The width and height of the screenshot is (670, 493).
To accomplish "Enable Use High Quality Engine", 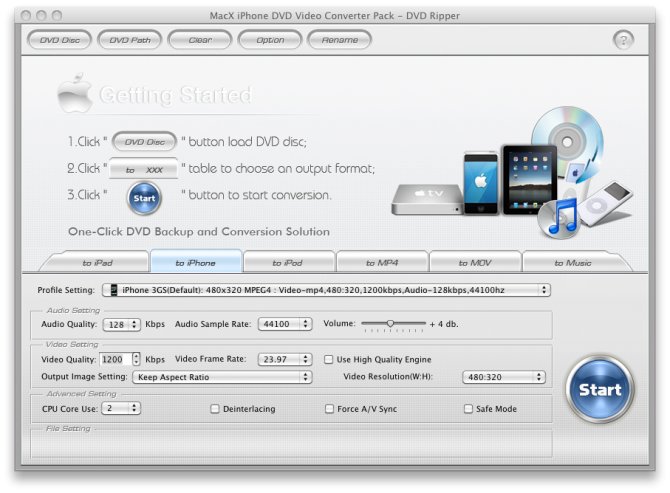I will [329, 359].
